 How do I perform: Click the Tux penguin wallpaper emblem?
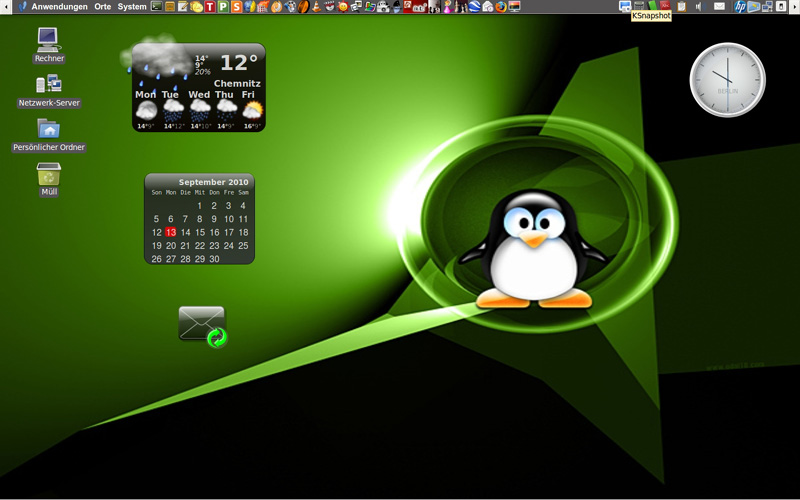(x=534, y=248)
